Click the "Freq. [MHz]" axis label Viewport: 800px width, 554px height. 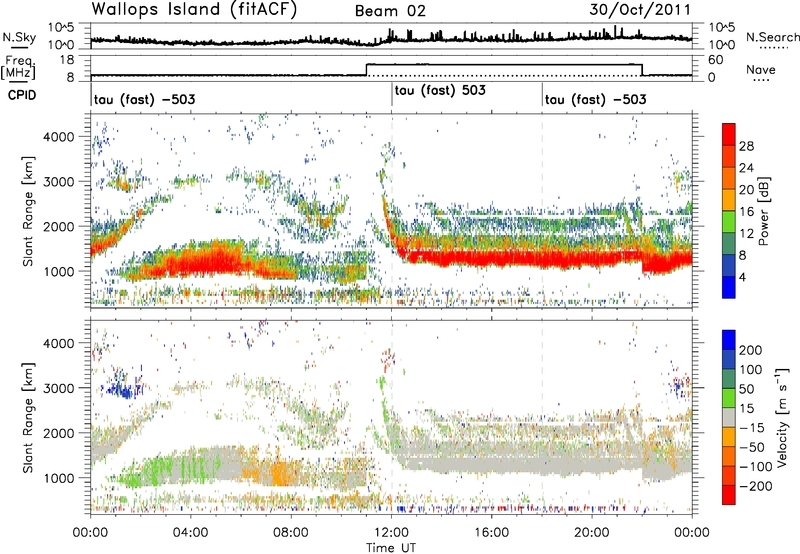(18, 67)
